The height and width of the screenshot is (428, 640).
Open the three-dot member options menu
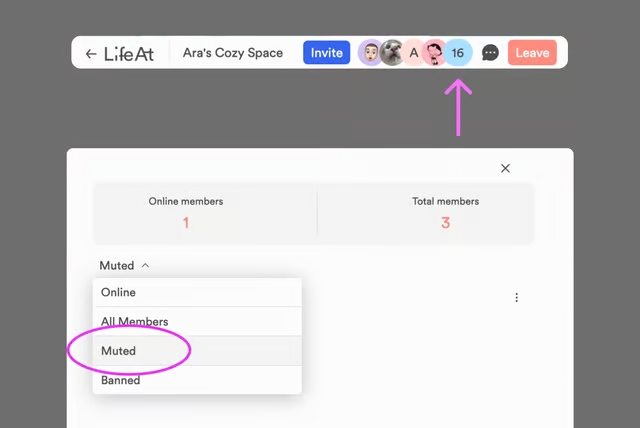click(x=516, y=298)
